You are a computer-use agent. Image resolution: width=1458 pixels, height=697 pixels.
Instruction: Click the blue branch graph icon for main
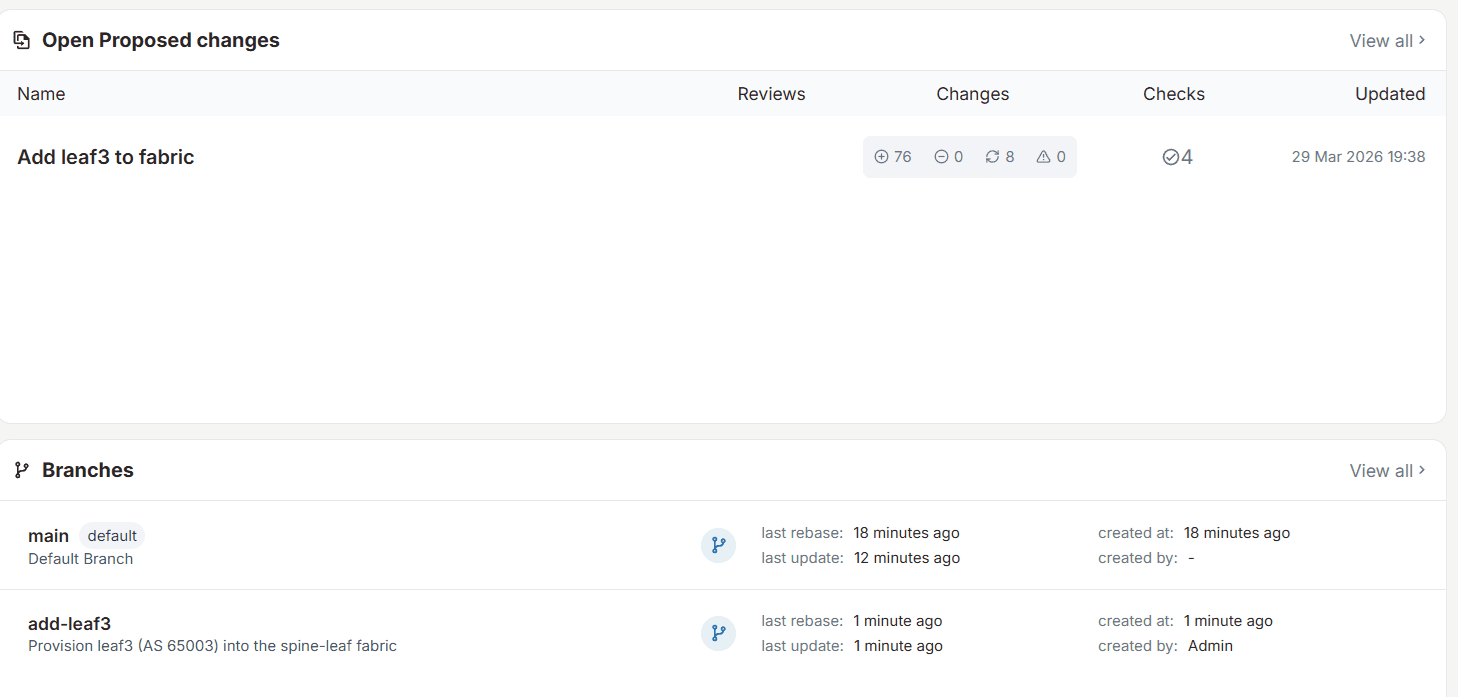click(718, 545)
